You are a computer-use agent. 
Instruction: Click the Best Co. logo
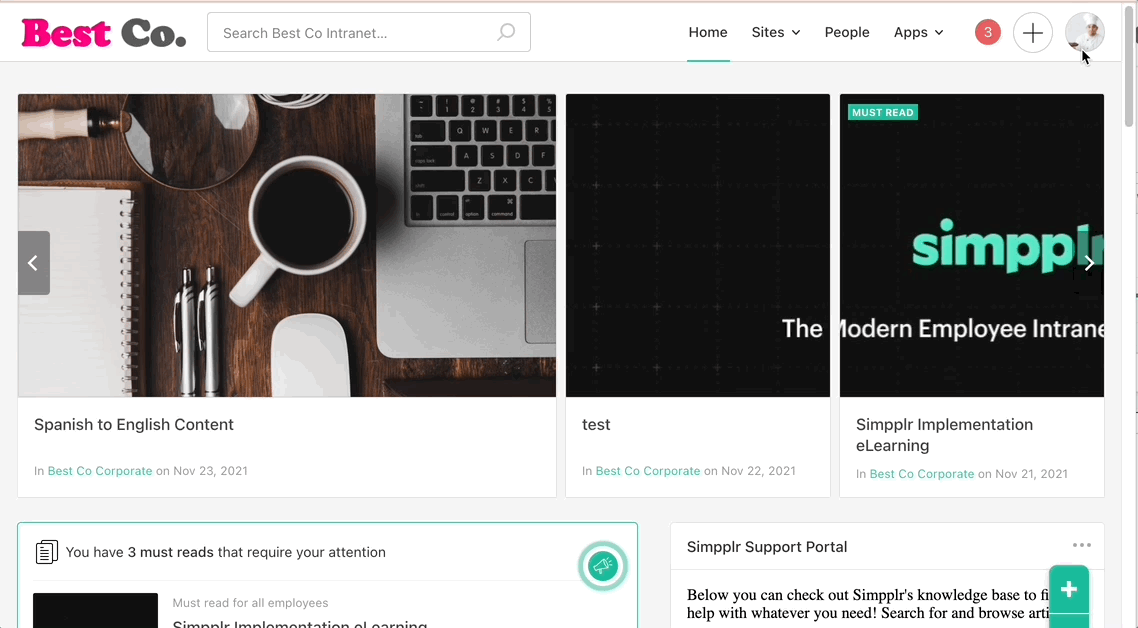coord(104,33)
